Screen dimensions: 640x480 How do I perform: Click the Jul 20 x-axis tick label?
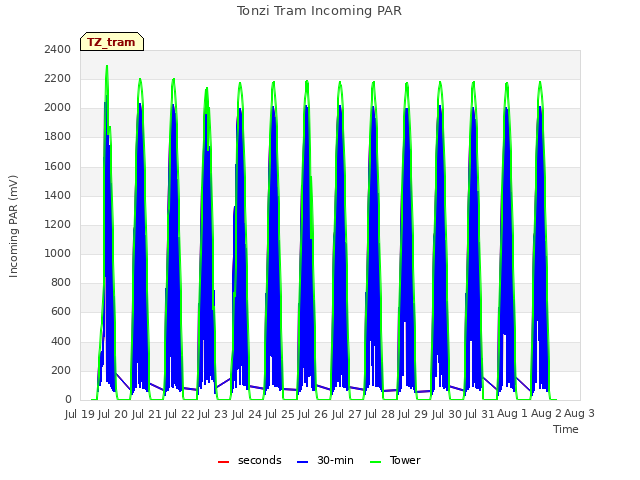(x=113, y=414)
